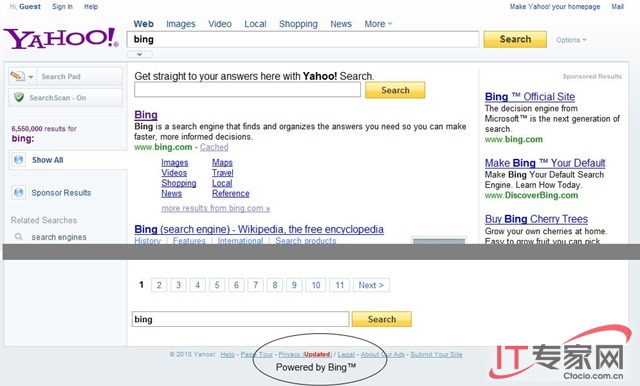Screen dimensions: 640x386
Task: Open the footer Legal link
Action: coord(346,355)
